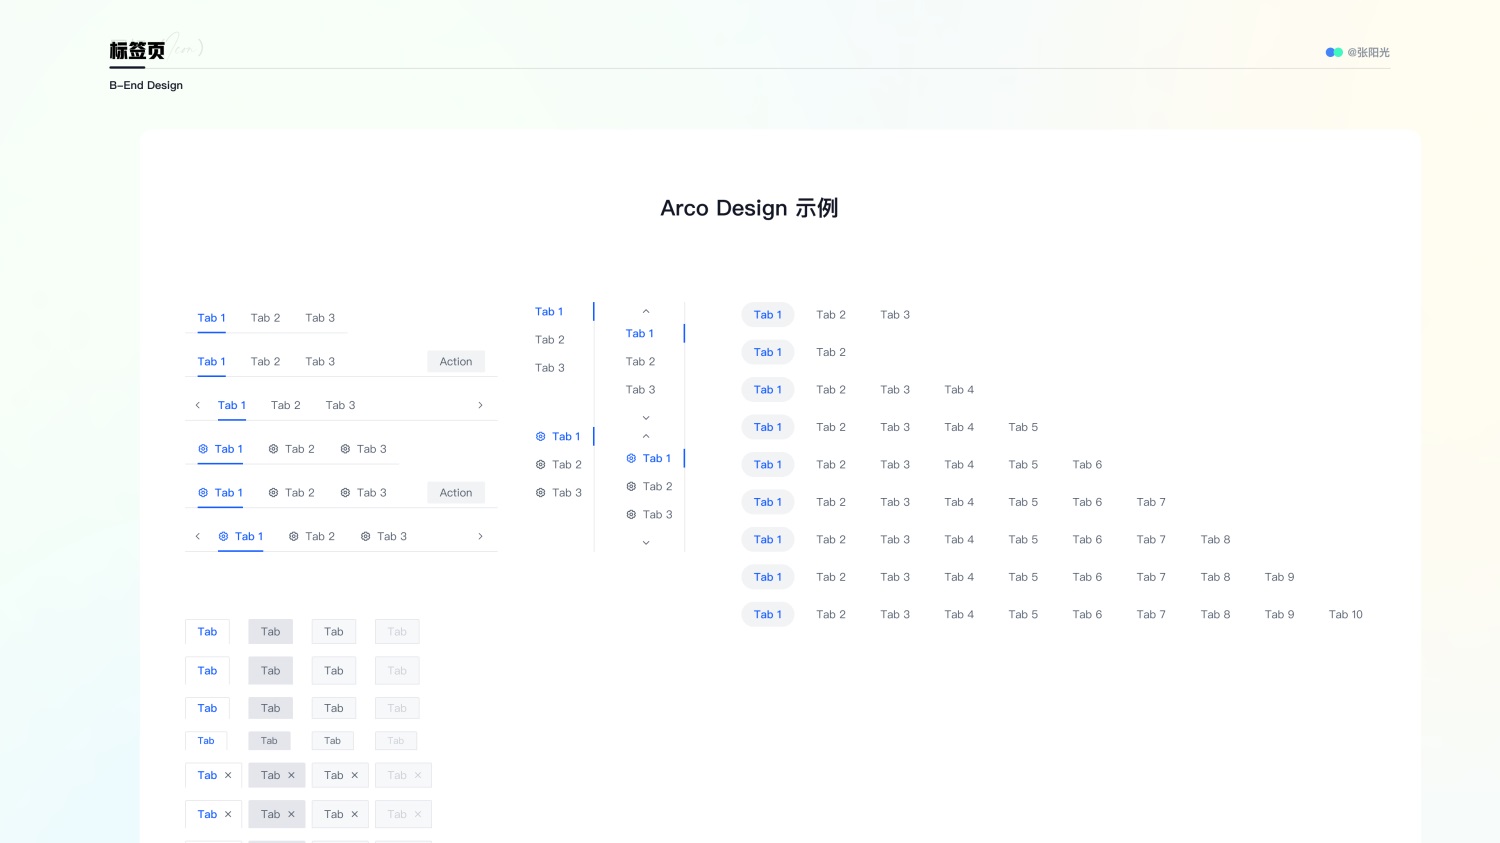Click the small-size white outlined Tab card
The width and height of the screenshot is (1500, 843).
tap(332, 741)
